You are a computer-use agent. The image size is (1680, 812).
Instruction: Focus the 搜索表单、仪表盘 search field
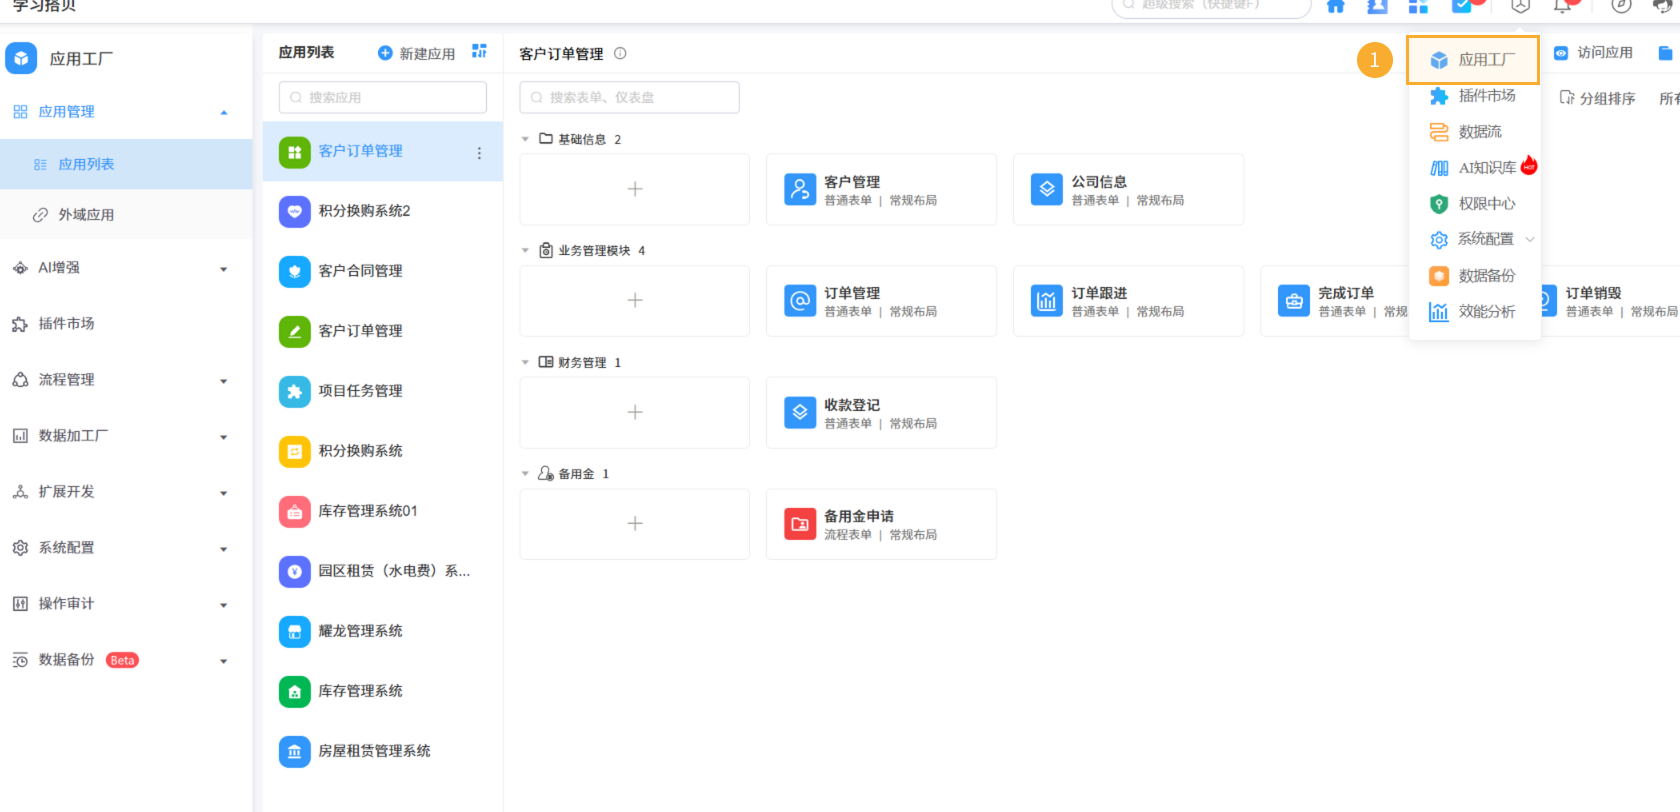(629, 97)
